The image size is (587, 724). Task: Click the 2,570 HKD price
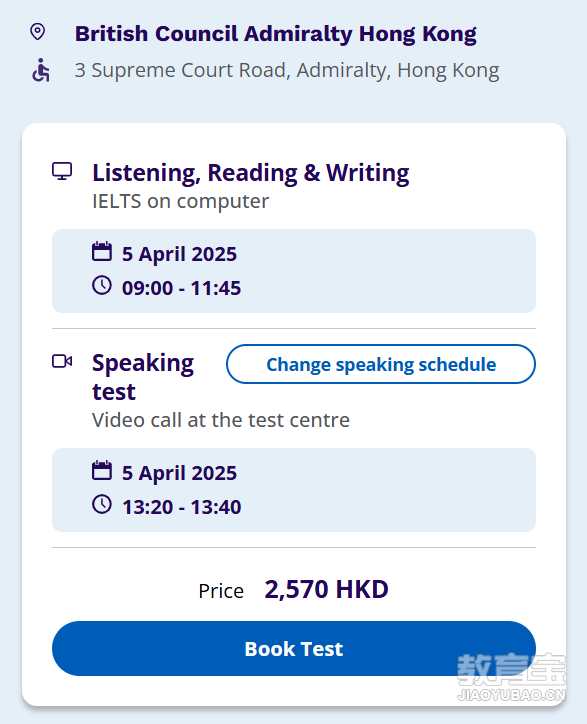(x=327, y=590)
